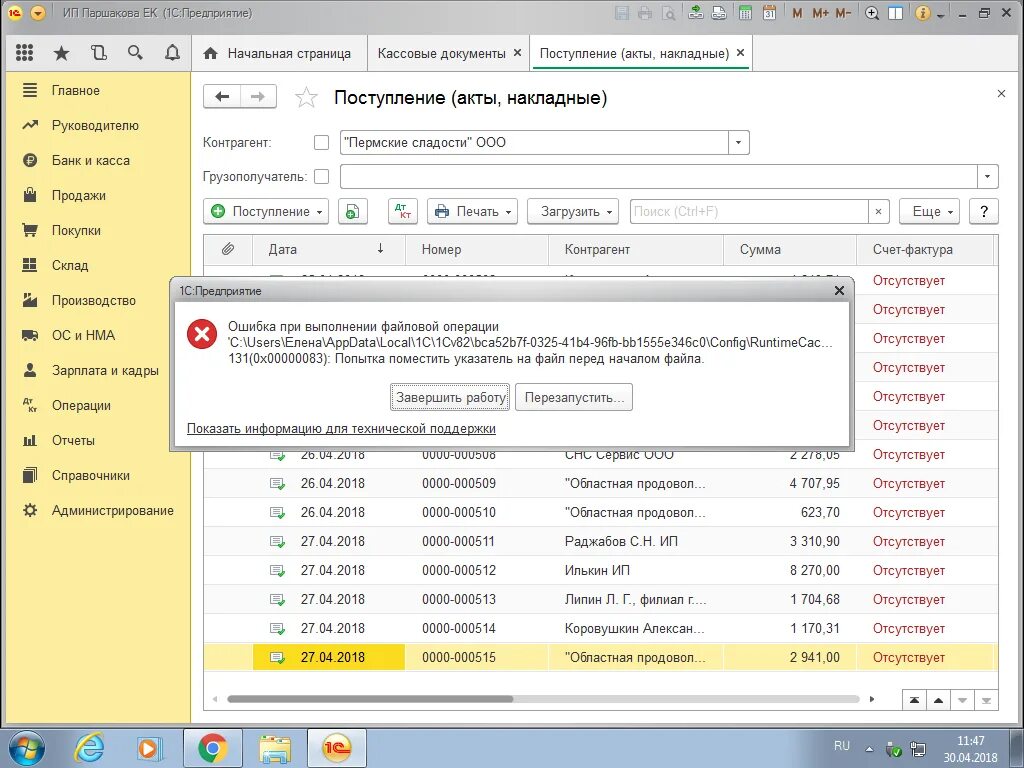Image resolution: width=1024 pixels, height=768 pixels.
Task: Click the M+ button in title bar
Action: [820, 12]
